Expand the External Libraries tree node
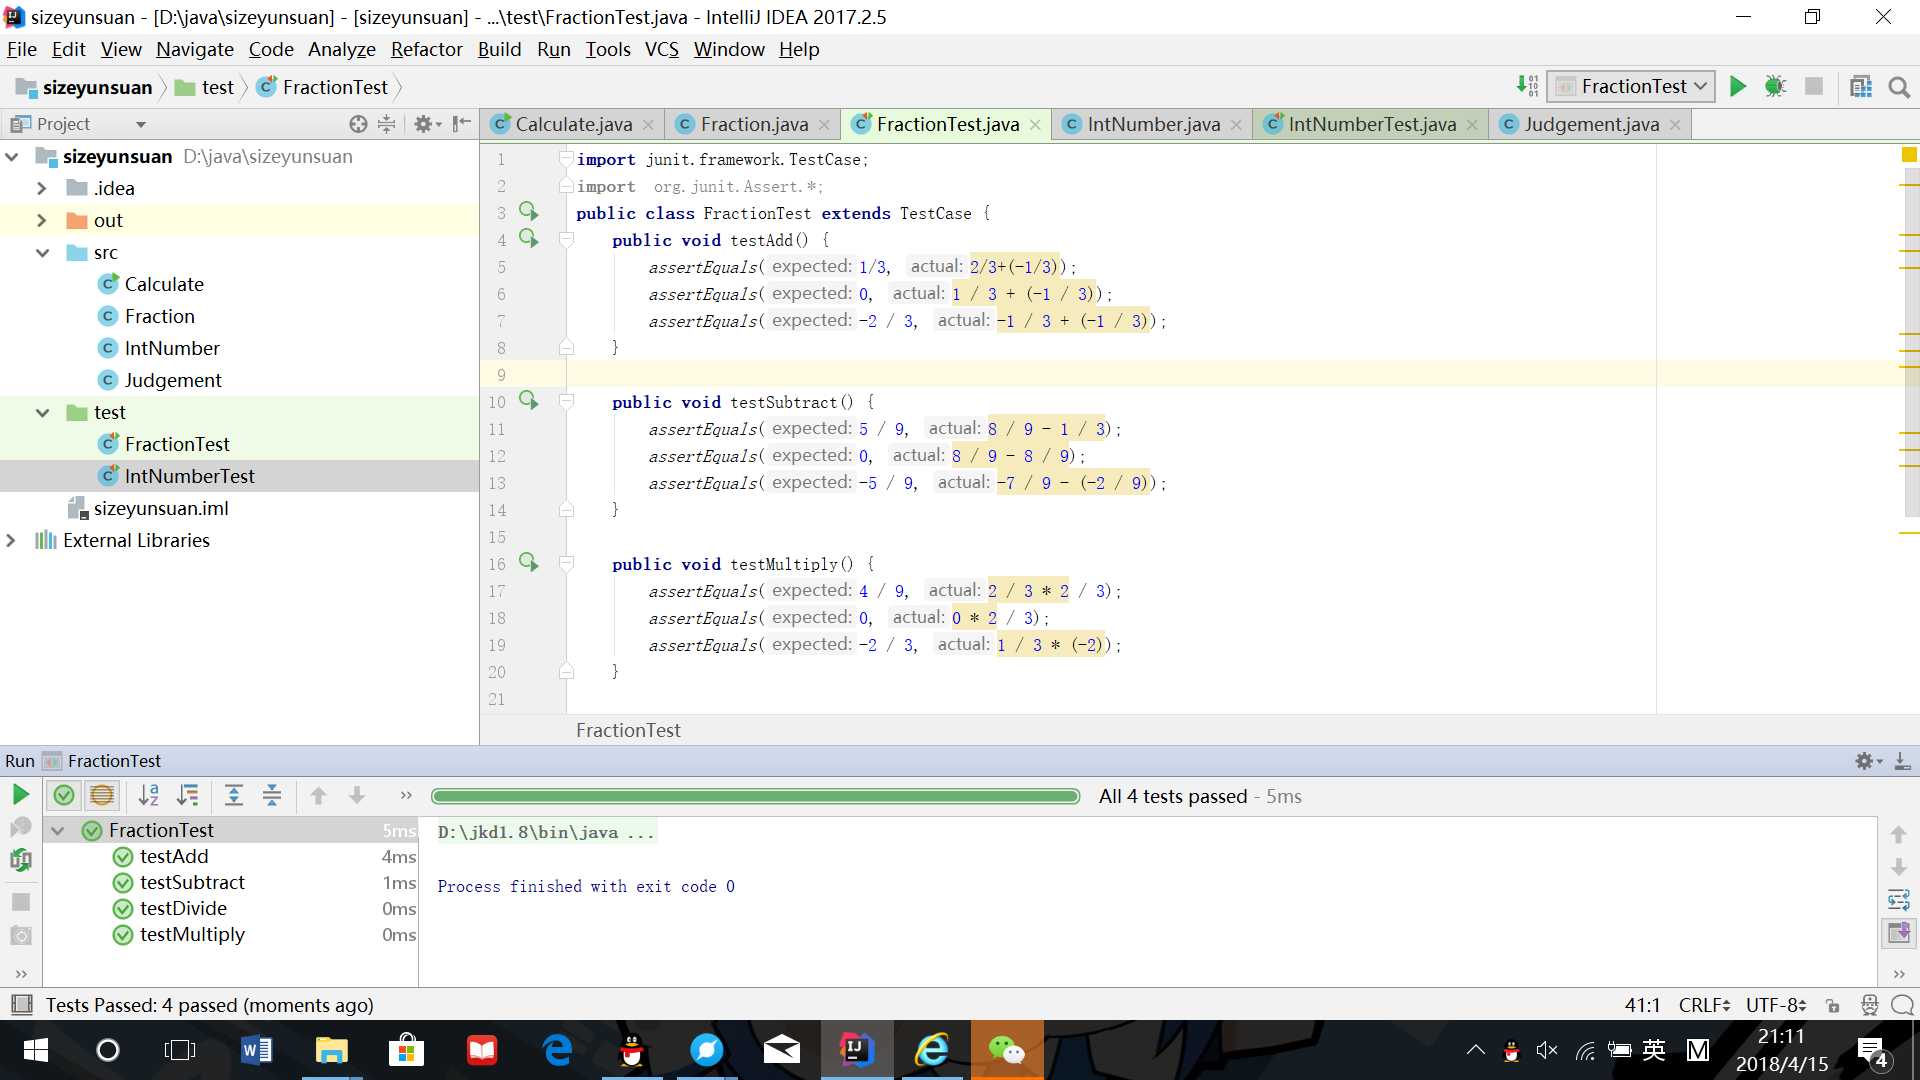Image resolution: width=1920 pixels, height=1080 pixels. pos(13,539)
